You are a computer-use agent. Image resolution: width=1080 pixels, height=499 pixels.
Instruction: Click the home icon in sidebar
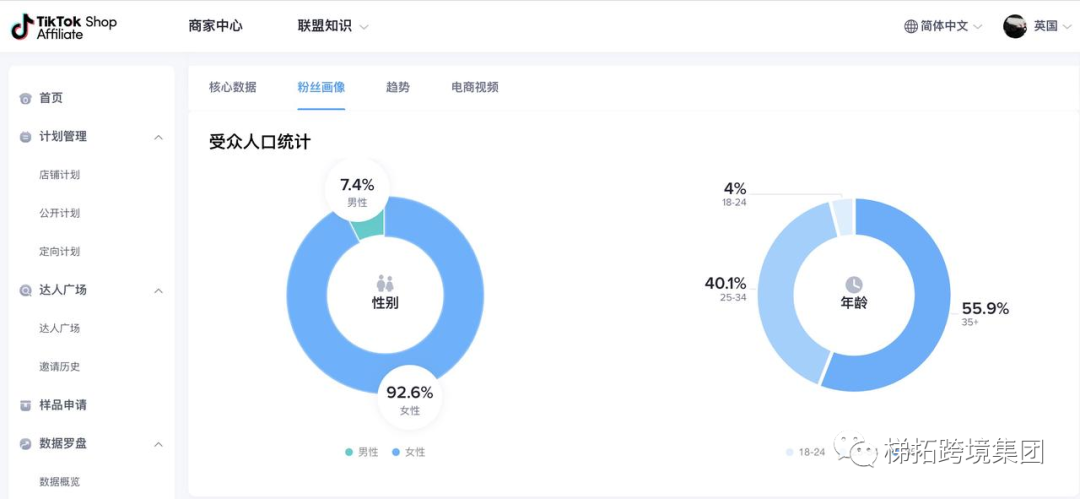25,98
